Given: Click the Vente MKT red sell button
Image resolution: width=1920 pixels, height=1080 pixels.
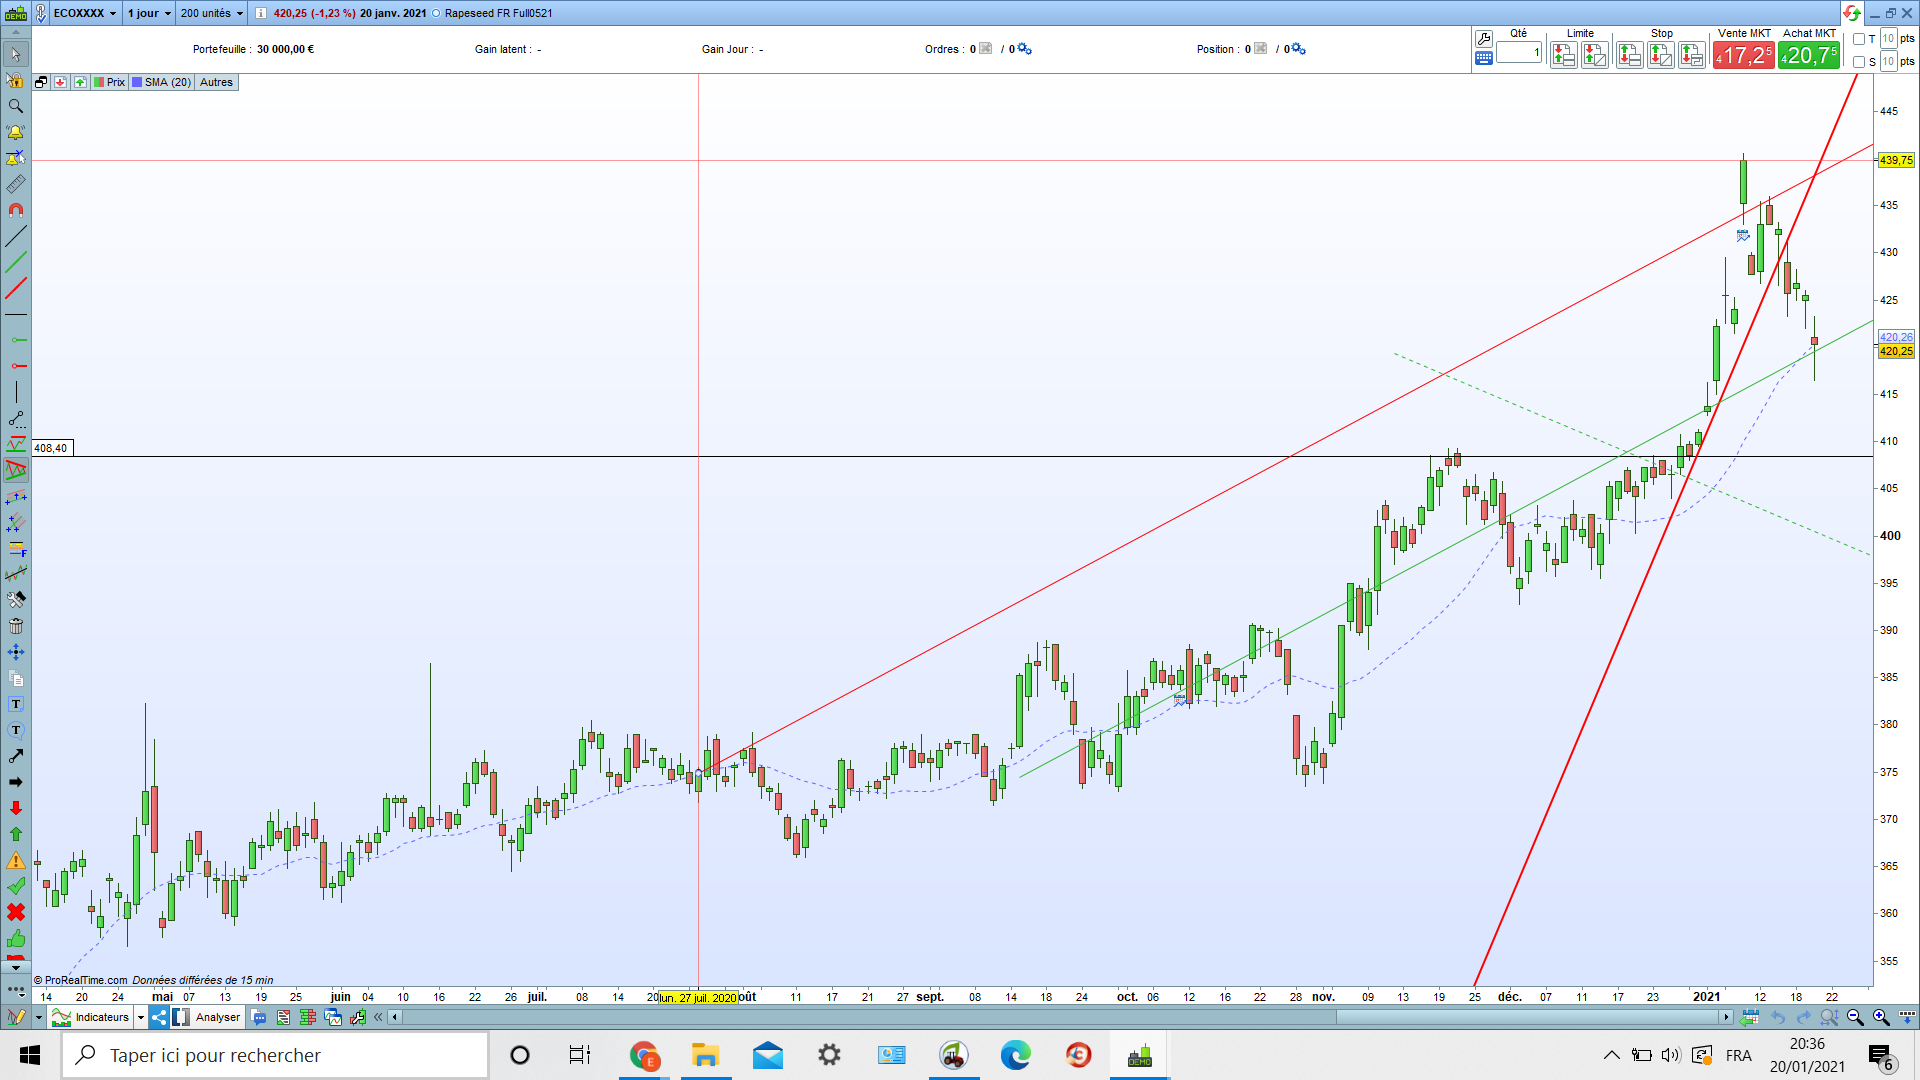Looking at the screenshot, I should 1743,55.
